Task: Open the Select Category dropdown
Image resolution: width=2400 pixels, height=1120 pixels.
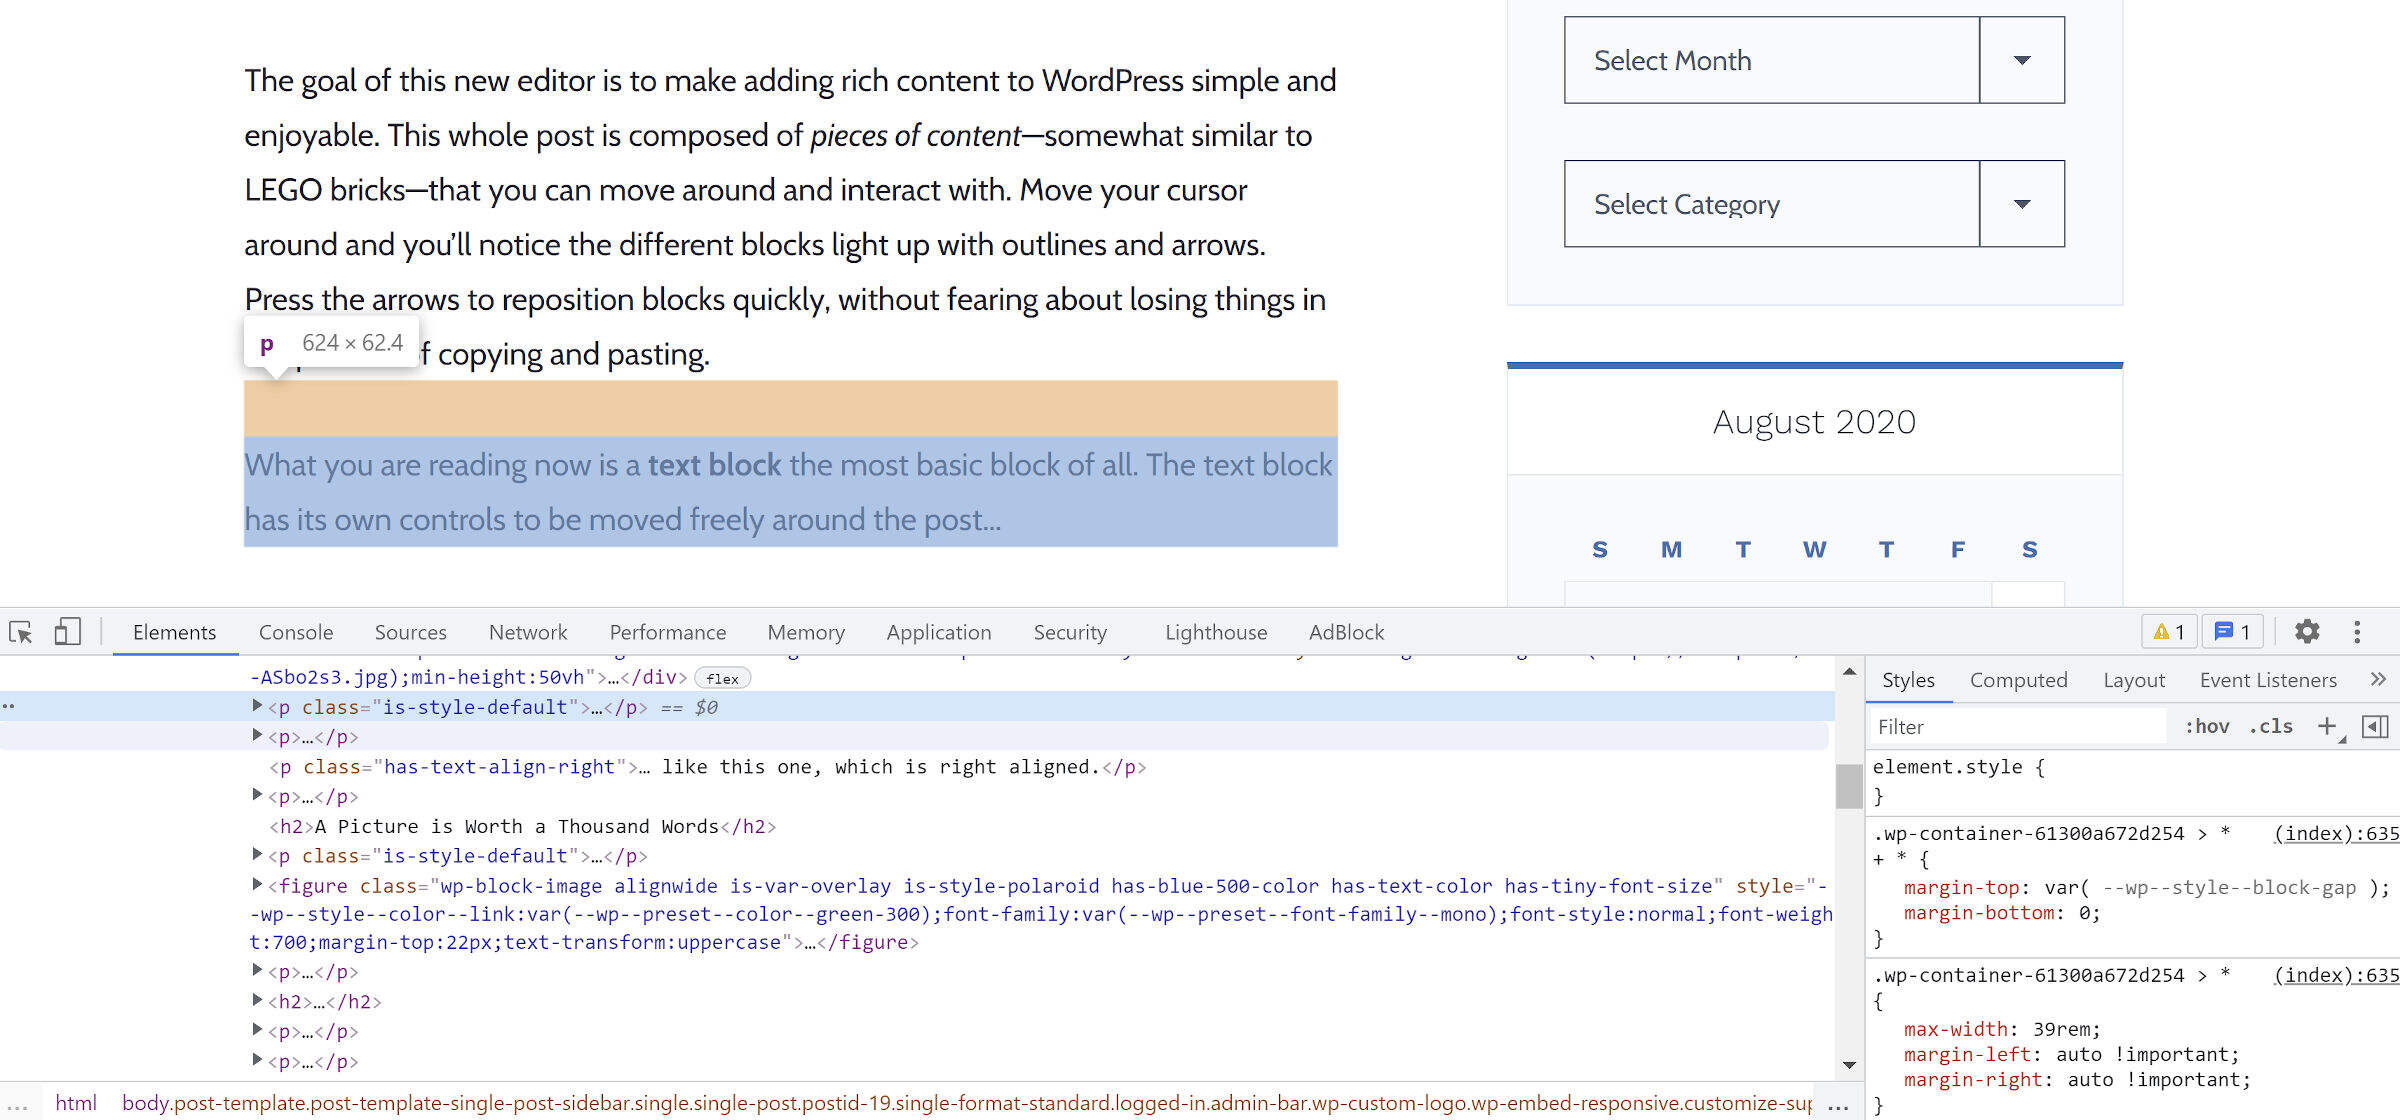Action: click(x=1814, y=204)
